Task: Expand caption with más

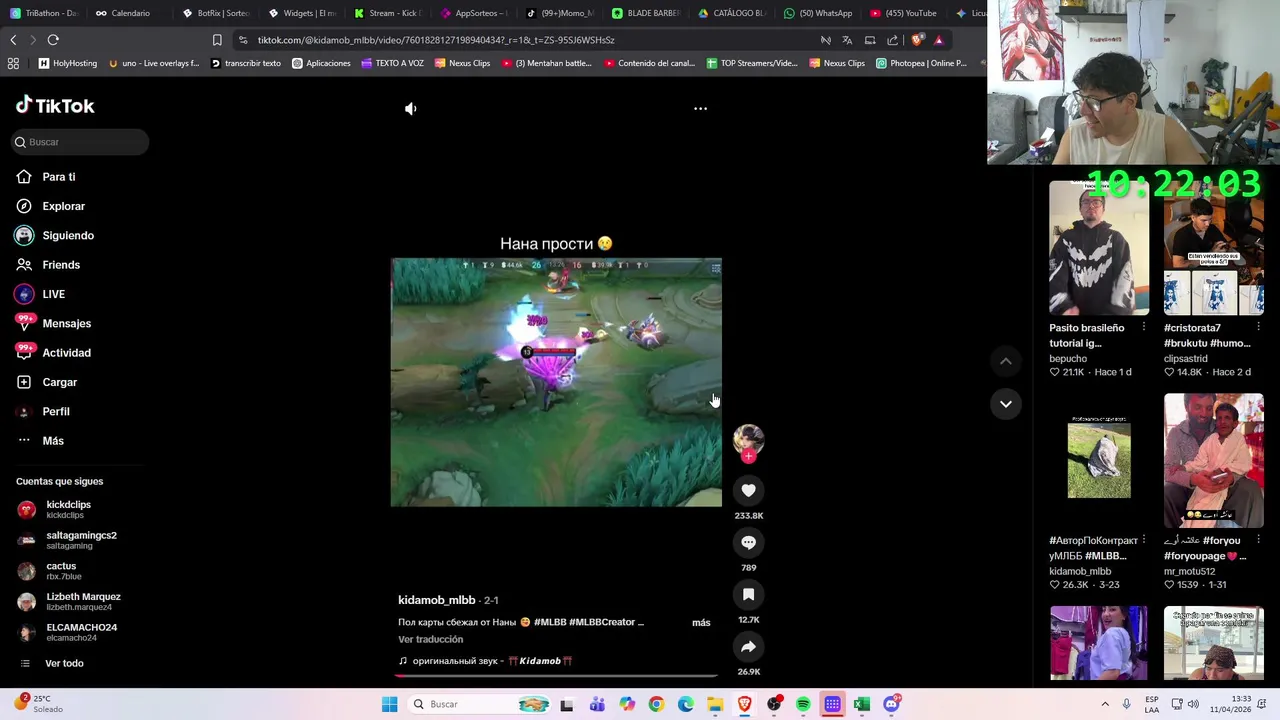Action: click(701, 623)
